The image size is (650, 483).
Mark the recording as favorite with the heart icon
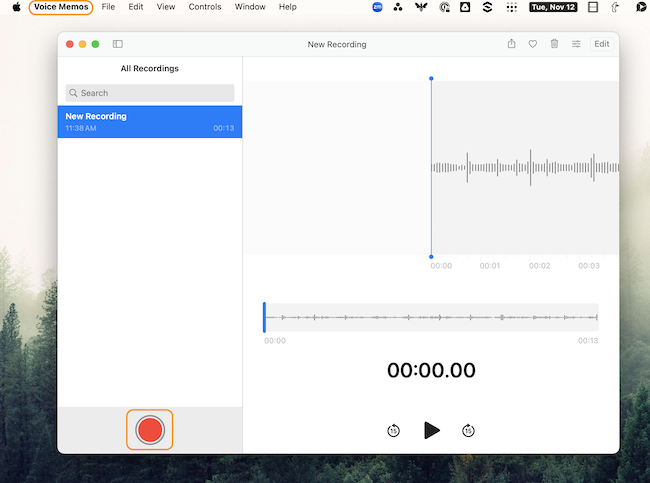click(x=533, y=44)
